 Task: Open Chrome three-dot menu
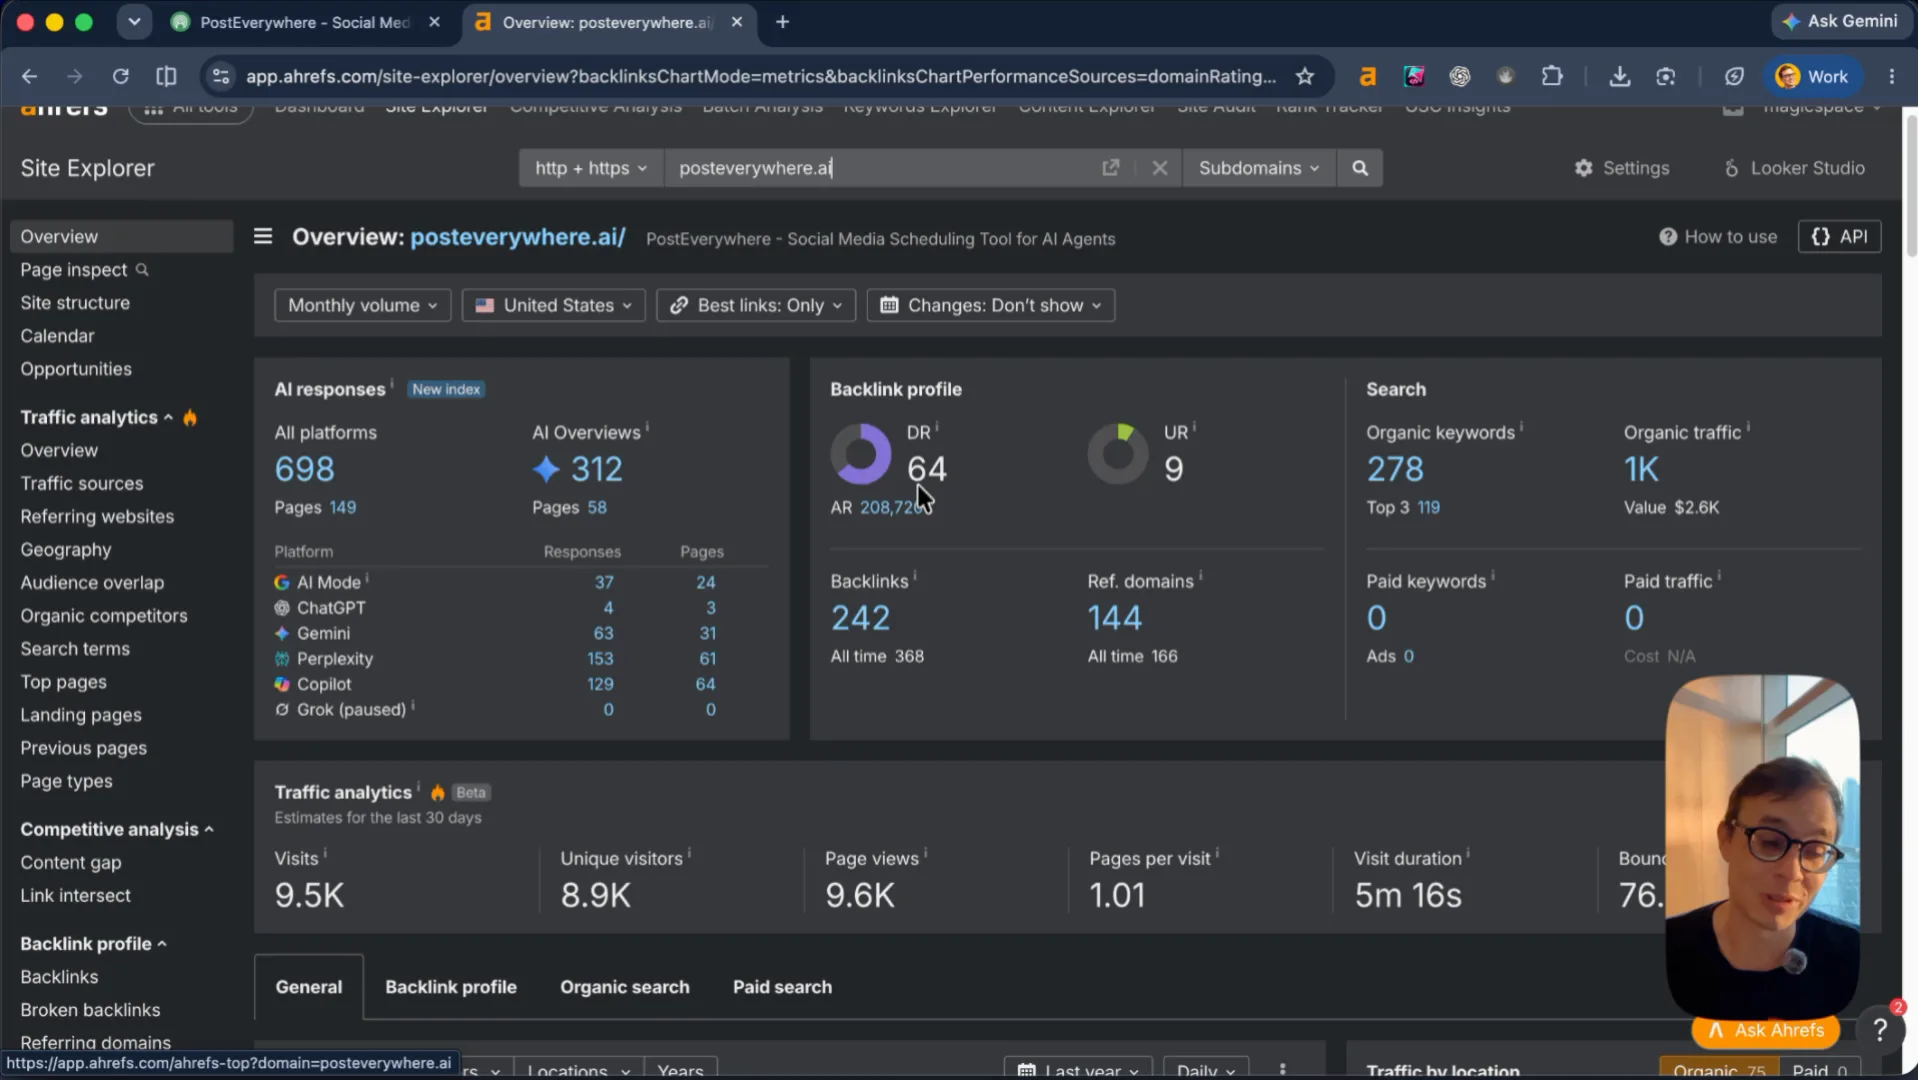click(x=1891, y=76)
